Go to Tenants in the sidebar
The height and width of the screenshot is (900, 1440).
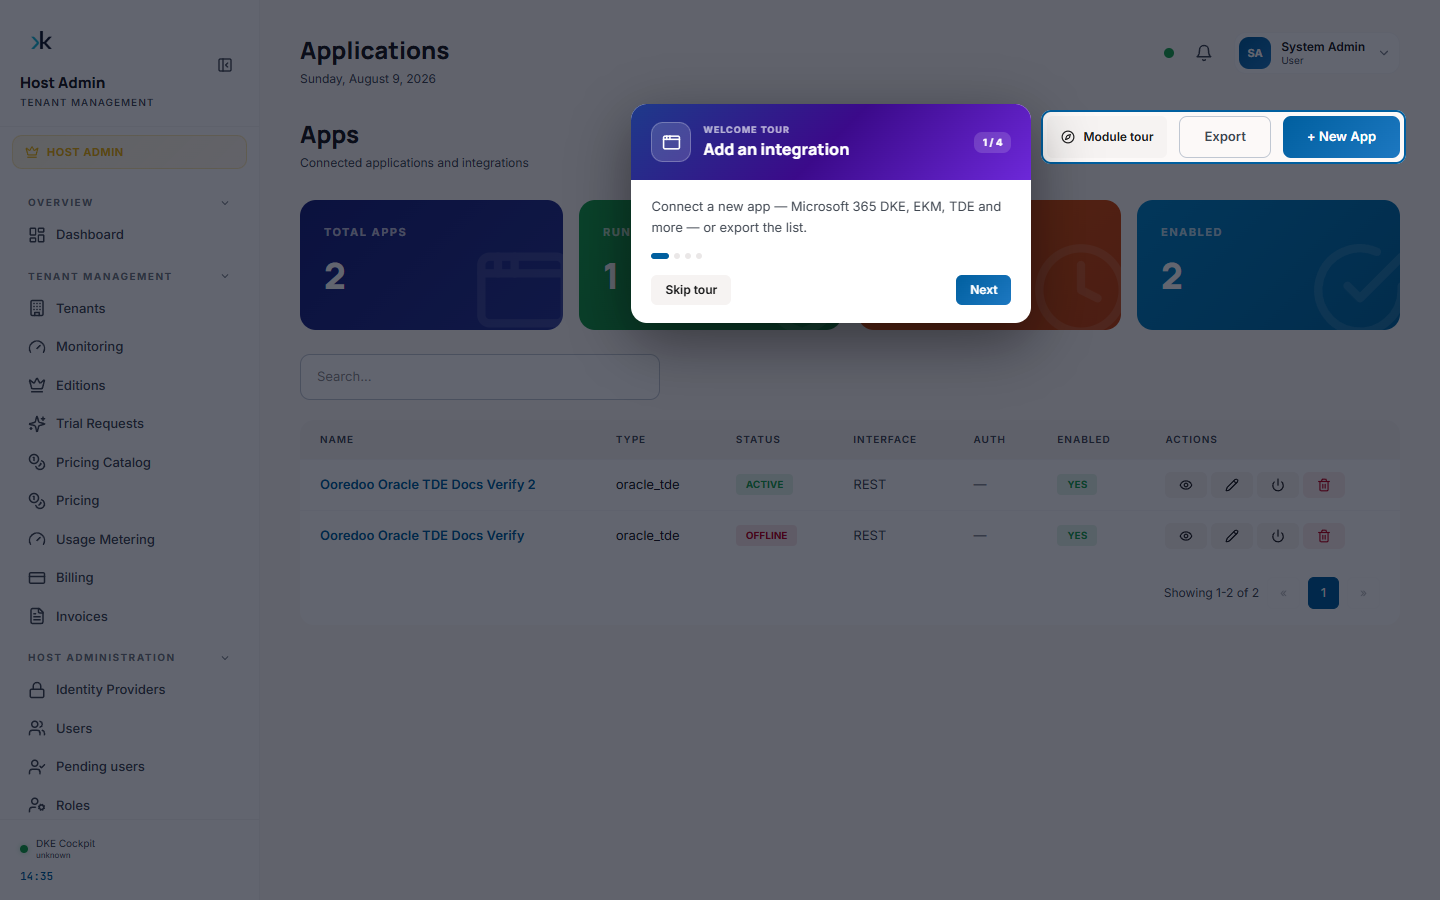[129, 309]
